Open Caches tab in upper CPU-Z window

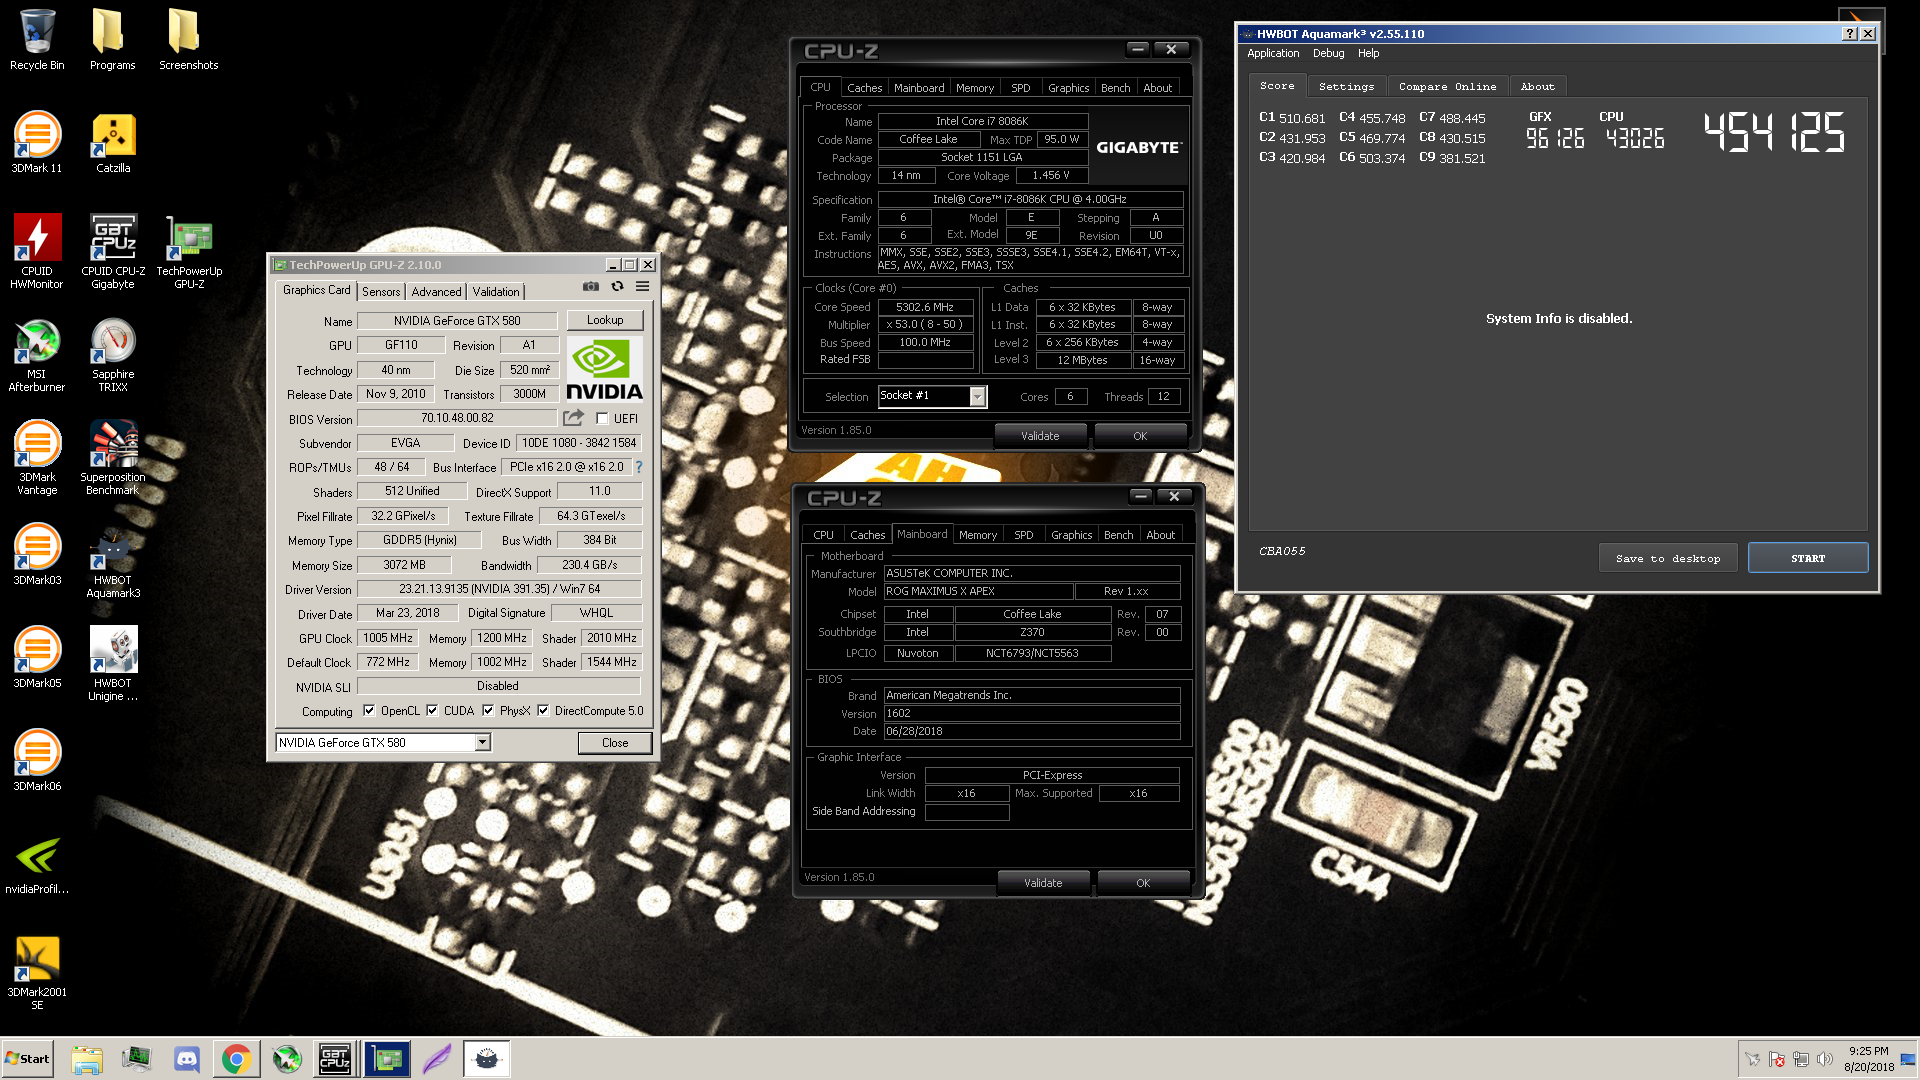864,88
